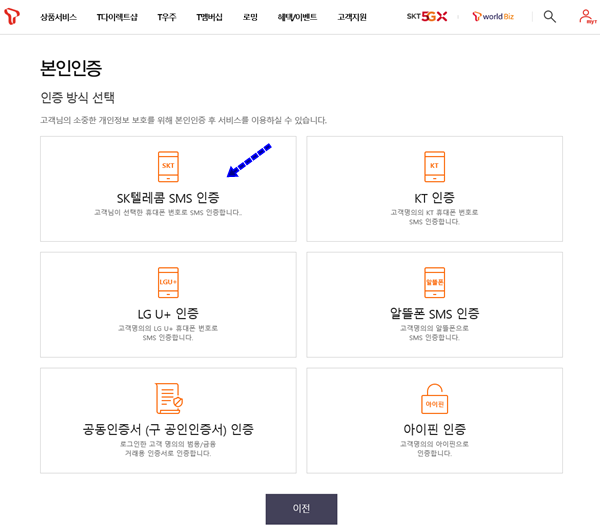Open the MyT user profile icon
Screen dimensions: 600x528
587,17
